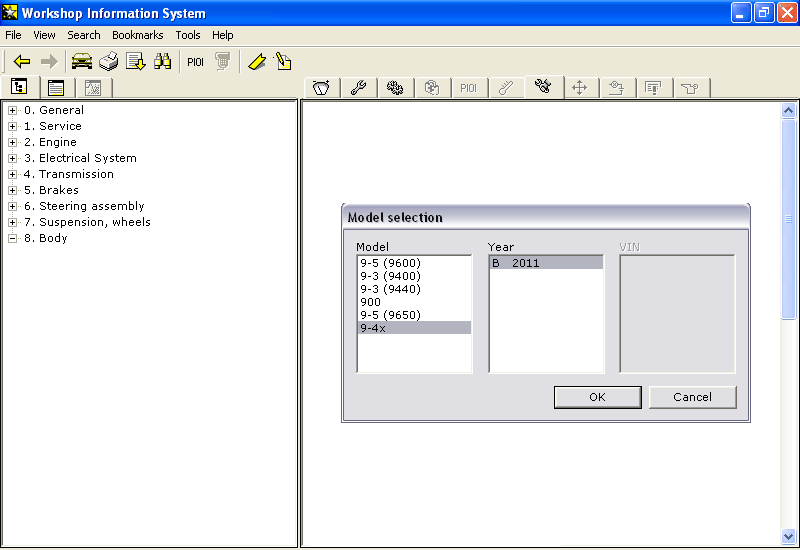The width and height of the screenshot is (800, 550).
Task: Click the grey forward arrow
Action: (49, 62)
